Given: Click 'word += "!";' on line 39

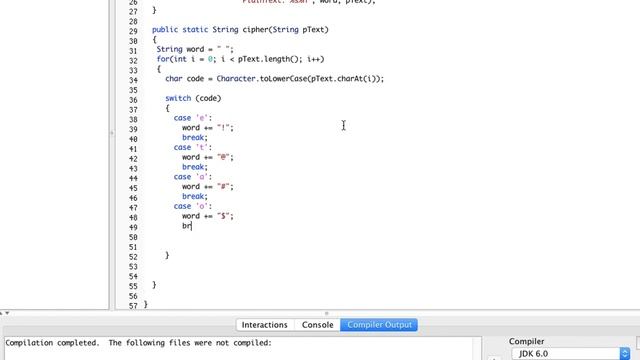Looking at the screenshot, I should click(x=208, y=128).
